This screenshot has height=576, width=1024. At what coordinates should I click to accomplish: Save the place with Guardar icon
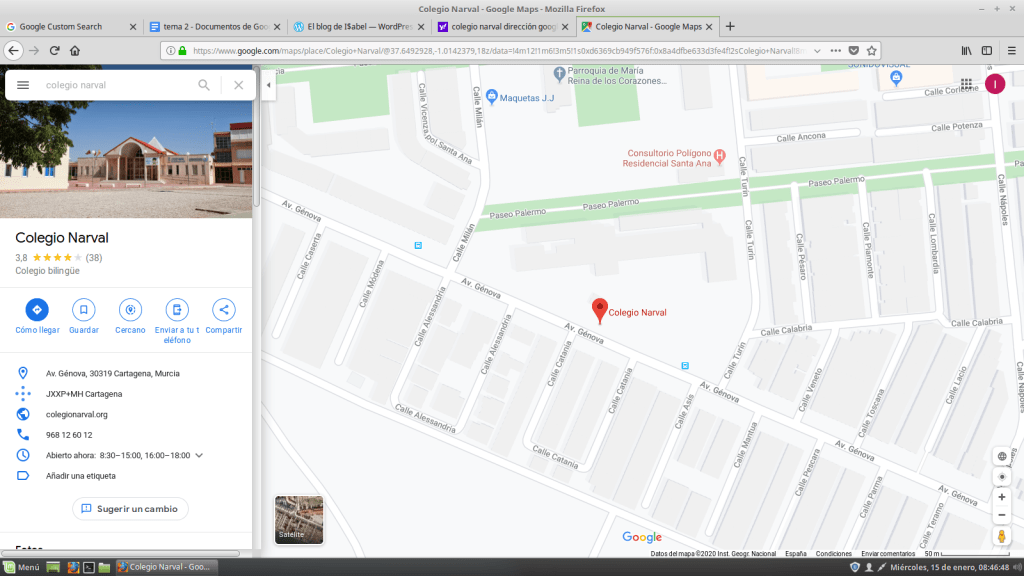pos(84,309)
